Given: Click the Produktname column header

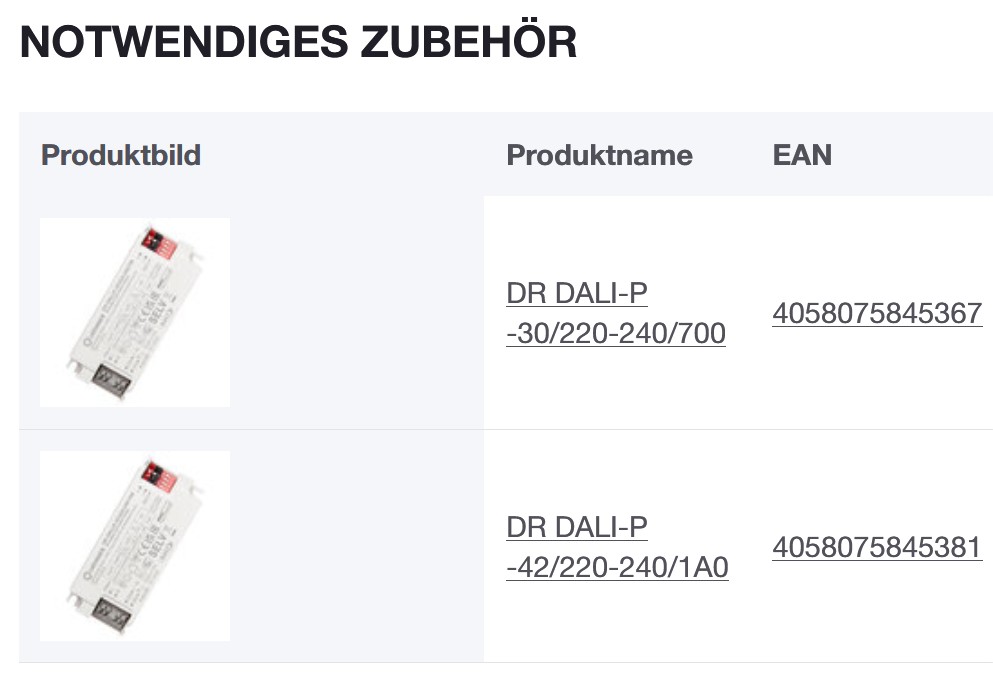Looking at the screenshot, I should 599,156.
